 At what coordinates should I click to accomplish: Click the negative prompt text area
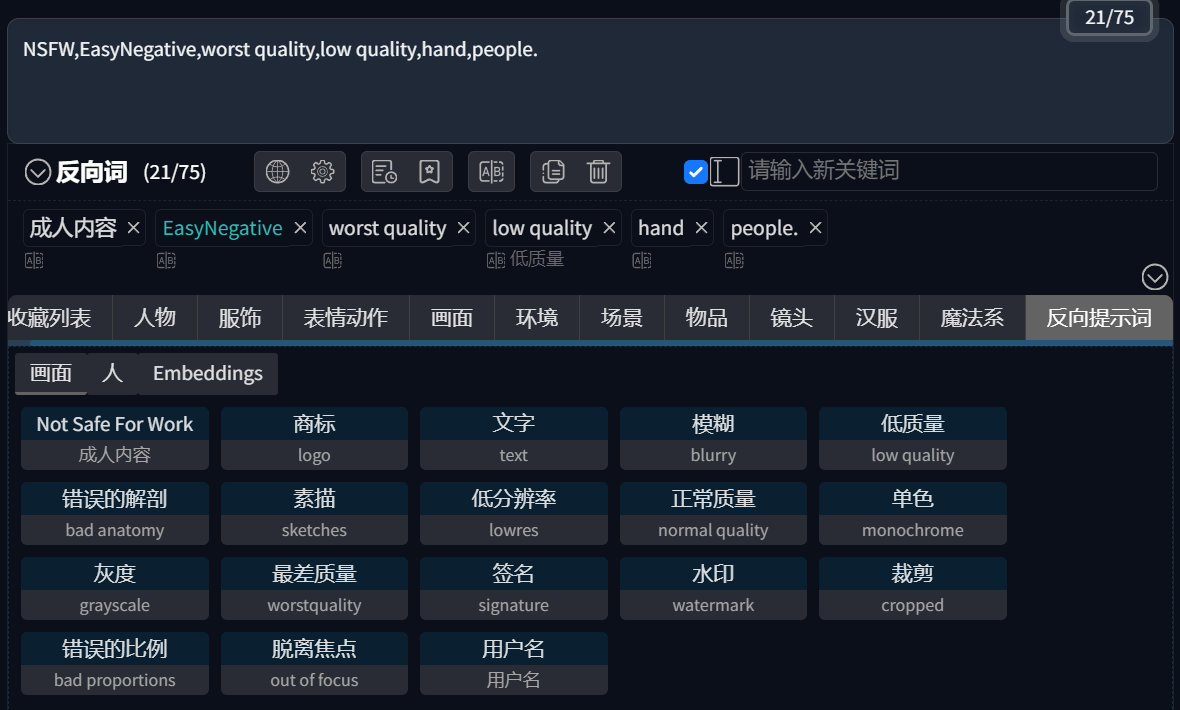(590, 81)
